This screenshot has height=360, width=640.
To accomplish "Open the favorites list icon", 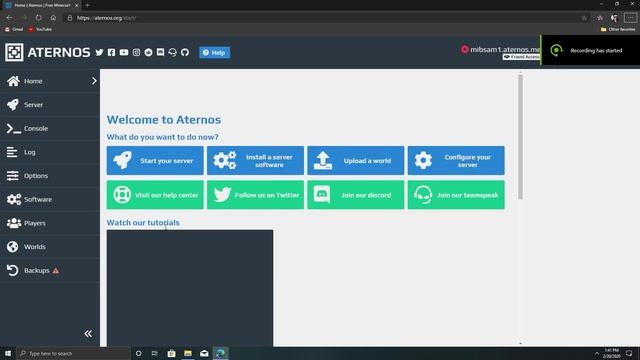I will click(x=600, y=18).
